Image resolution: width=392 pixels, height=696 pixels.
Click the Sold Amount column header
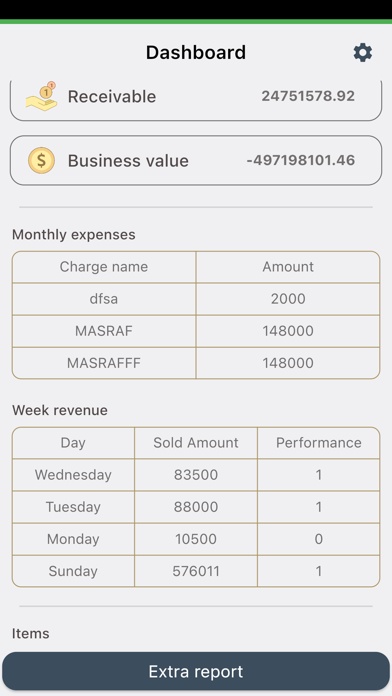(x=196, y=443)
